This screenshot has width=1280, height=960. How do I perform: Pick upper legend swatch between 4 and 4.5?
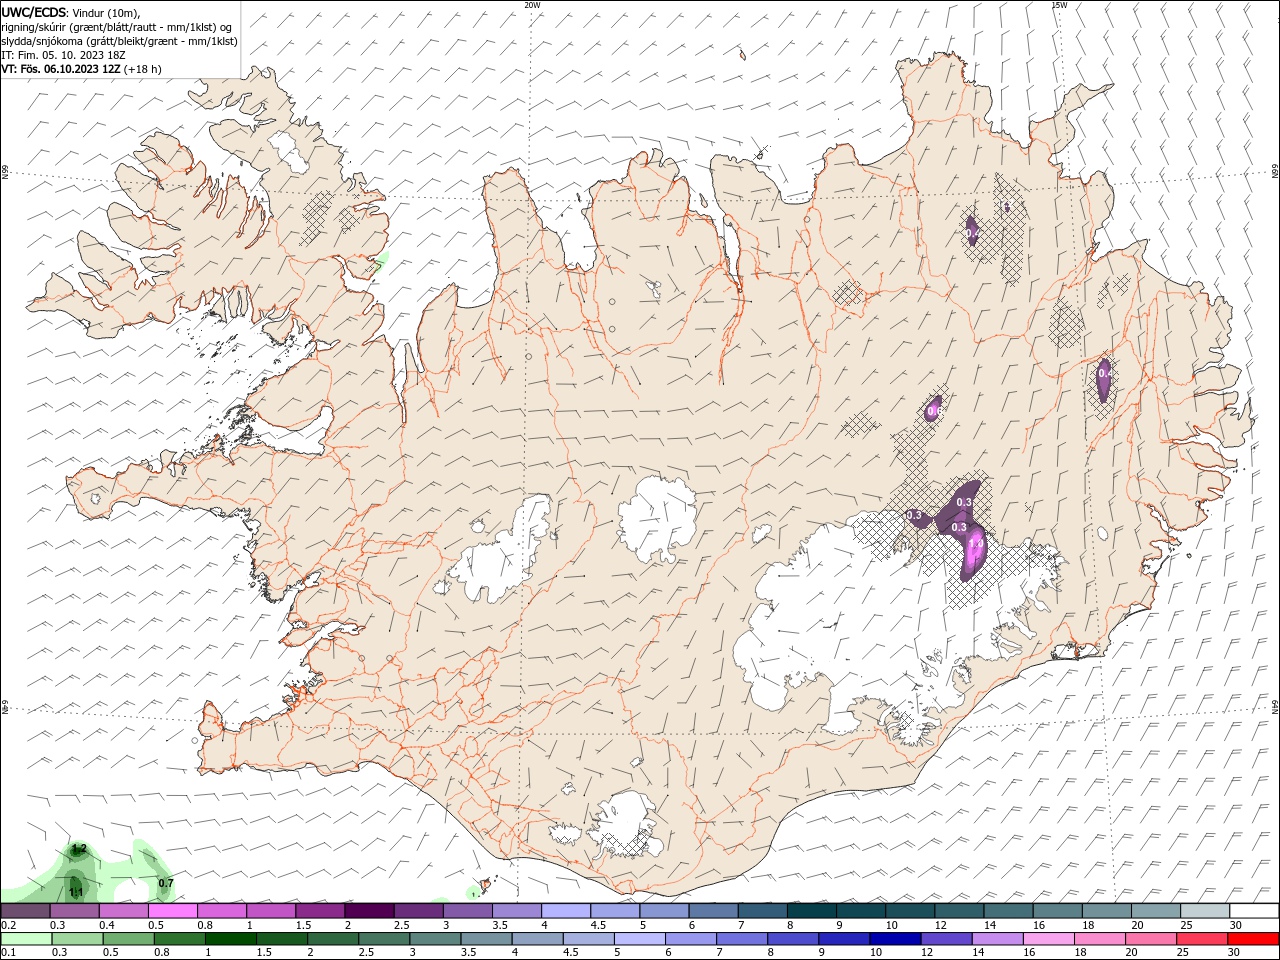566,910
